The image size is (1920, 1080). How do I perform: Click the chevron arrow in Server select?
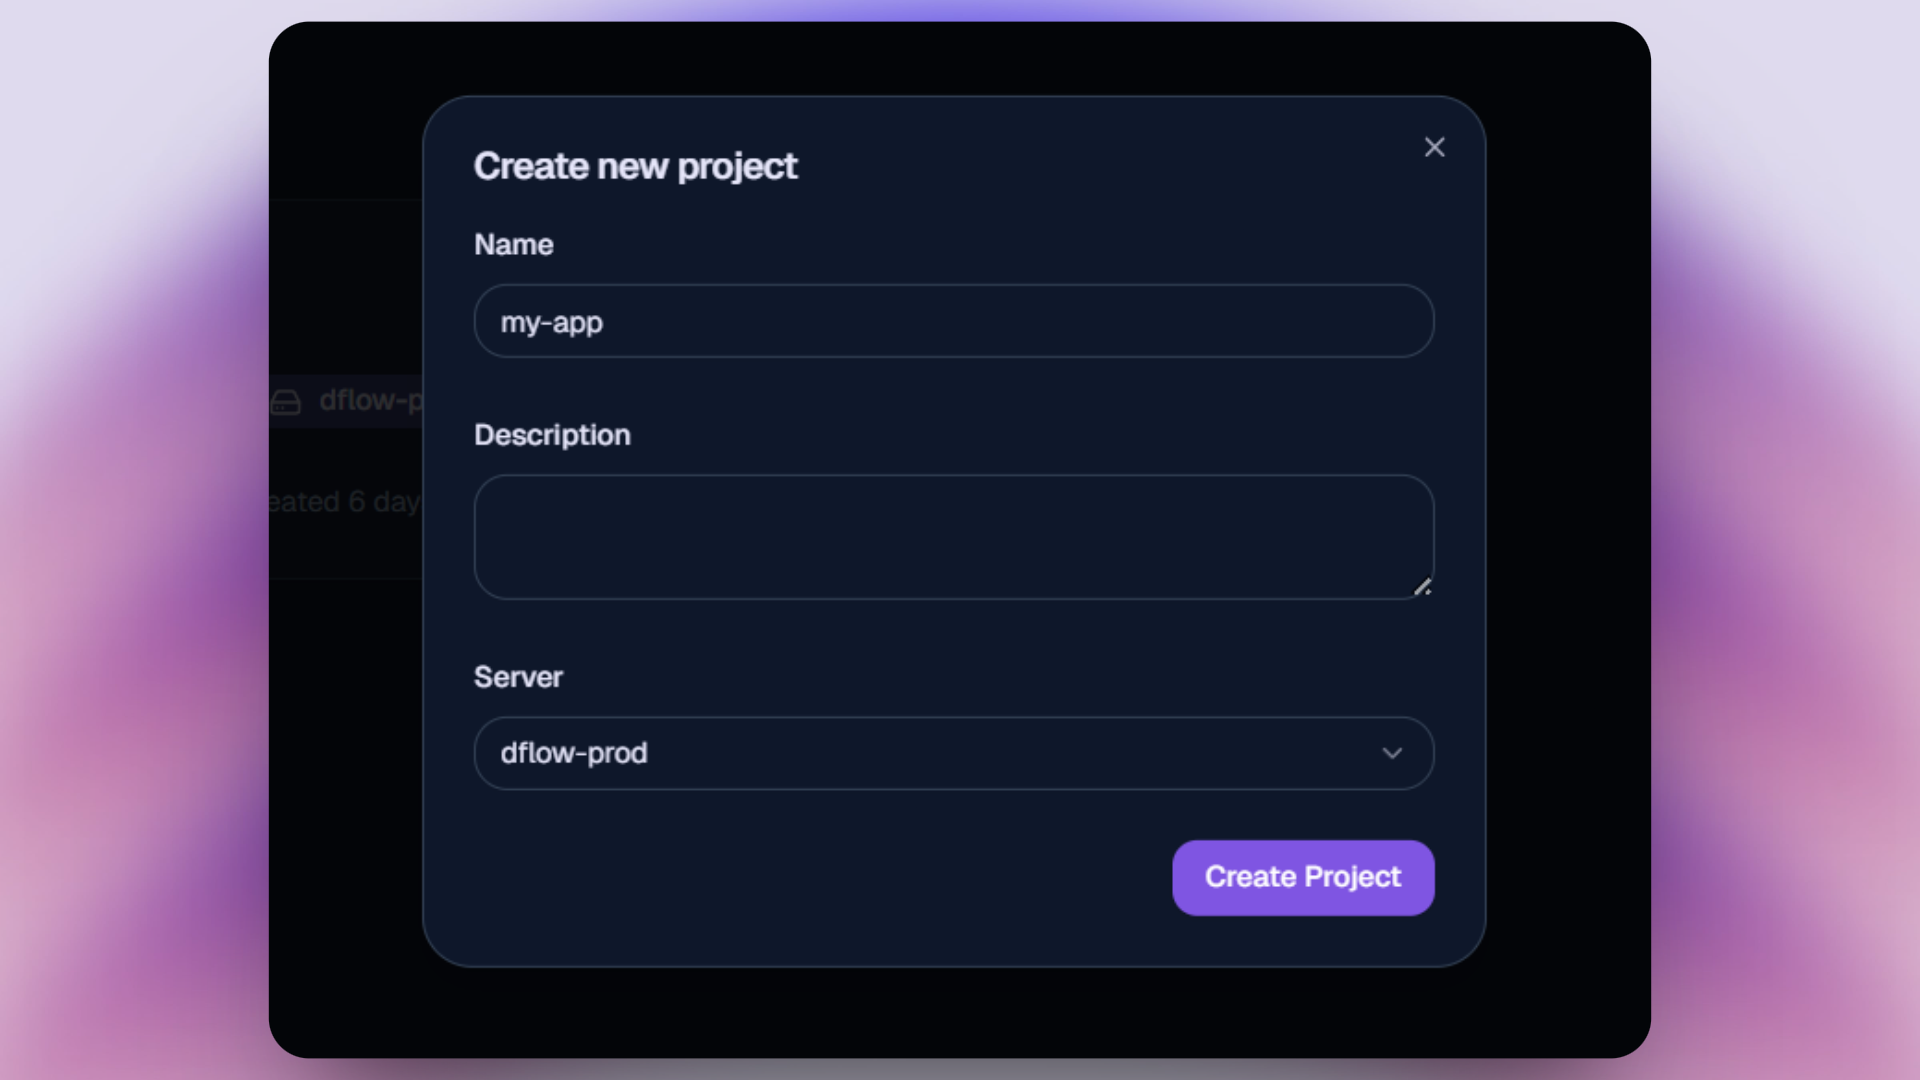pos(1392,753)
